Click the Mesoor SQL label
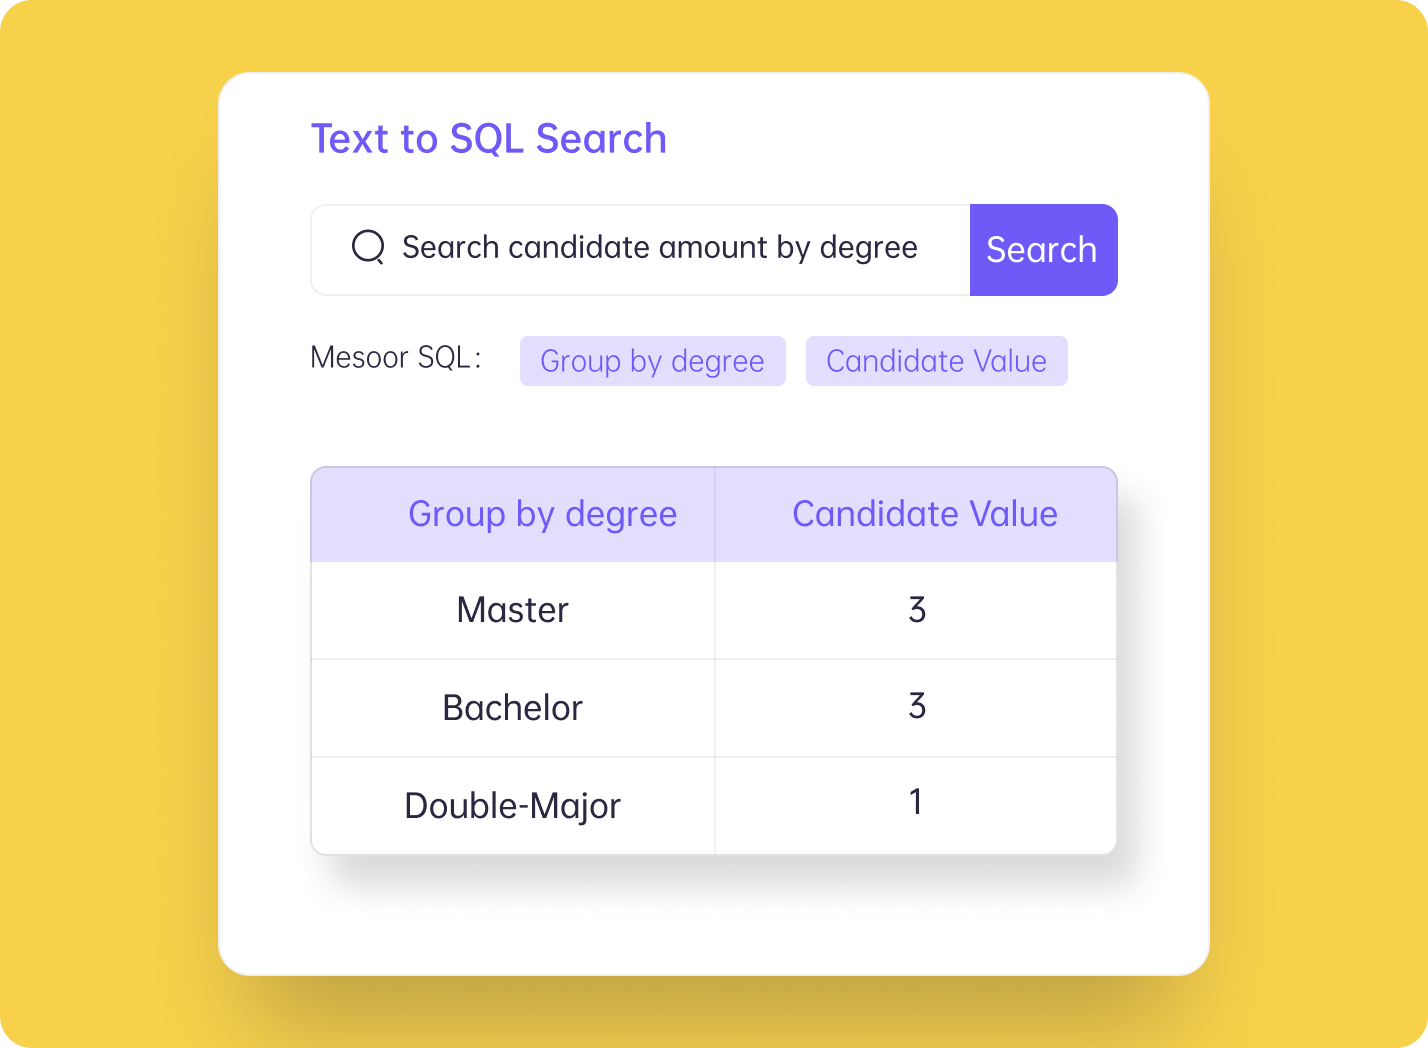1428x1048 pixels. [x=396, y=357]
